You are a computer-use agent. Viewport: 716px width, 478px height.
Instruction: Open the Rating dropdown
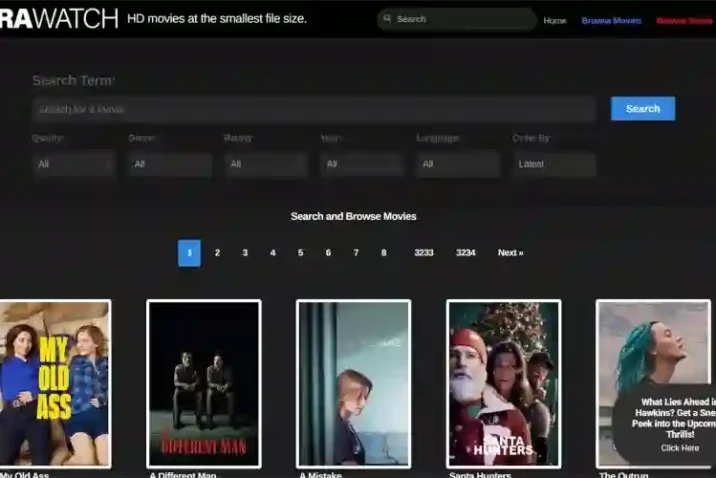coord(266,164)
